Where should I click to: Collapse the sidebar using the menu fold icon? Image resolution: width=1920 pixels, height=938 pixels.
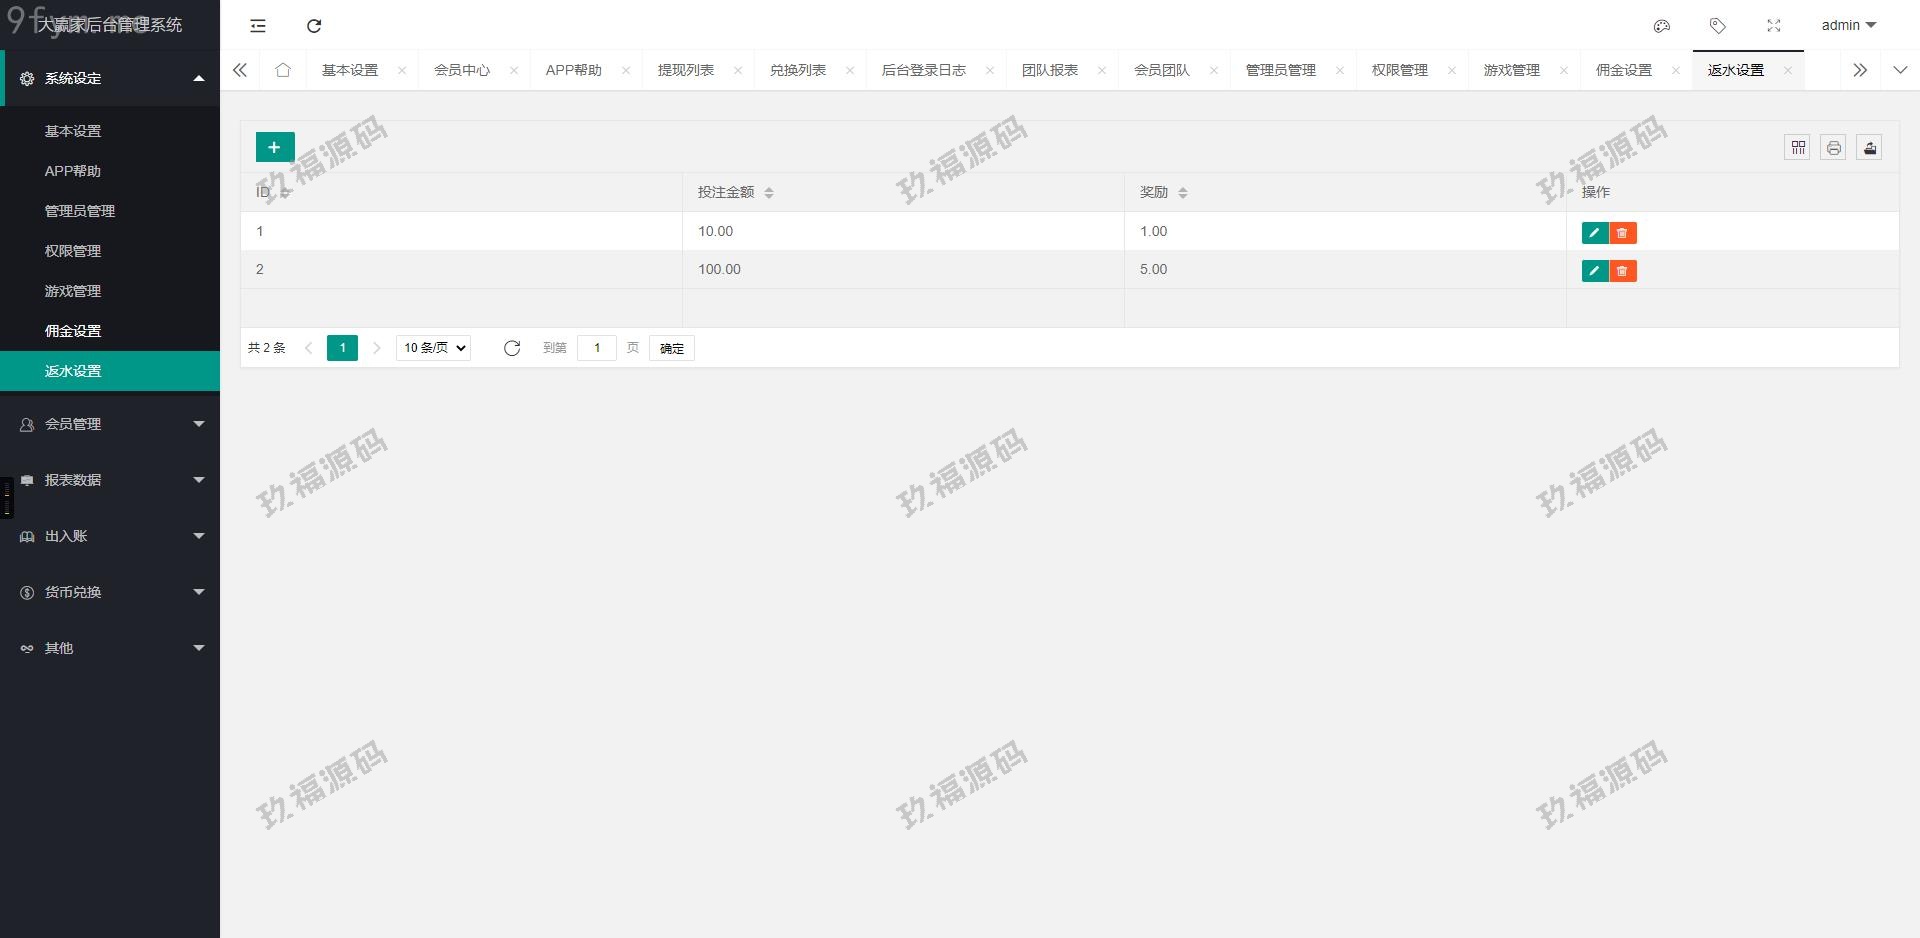[258, 26]
